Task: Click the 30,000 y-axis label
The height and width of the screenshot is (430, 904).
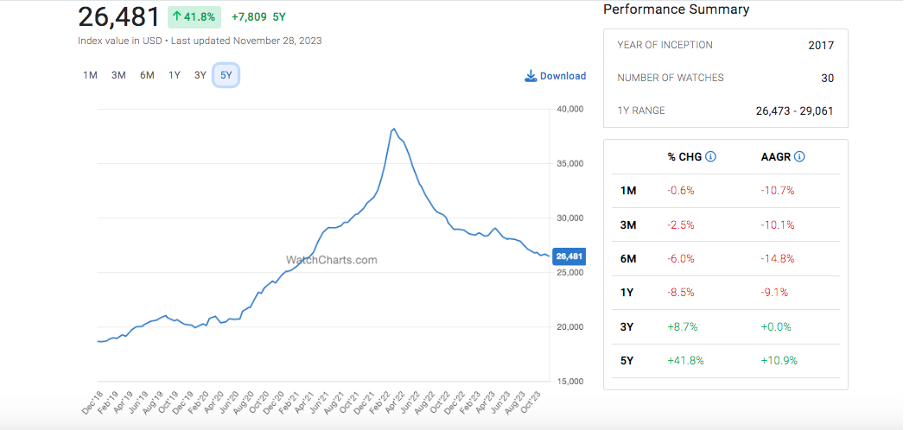Action: [572, 218]
